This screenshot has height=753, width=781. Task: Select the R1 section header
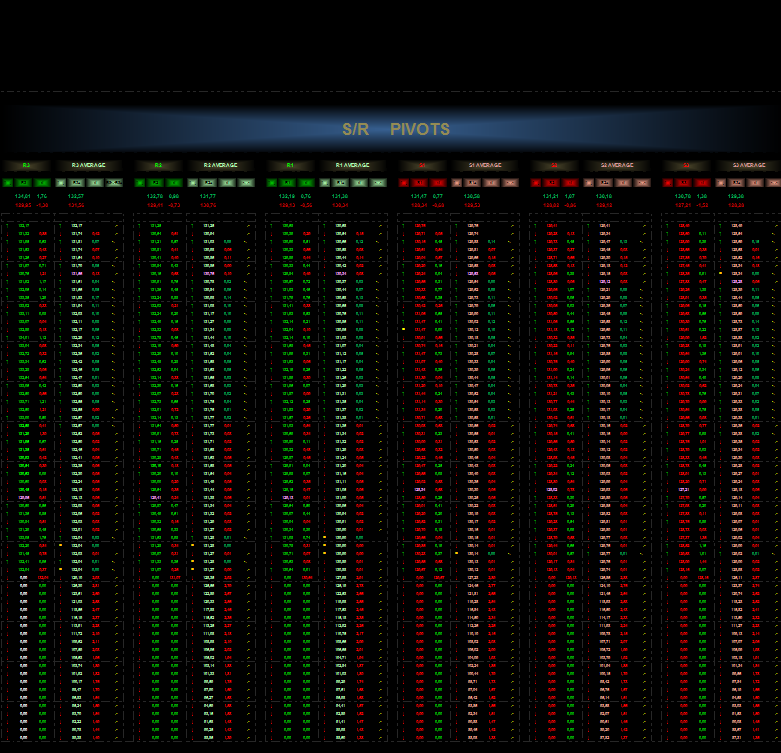point(290,165)
